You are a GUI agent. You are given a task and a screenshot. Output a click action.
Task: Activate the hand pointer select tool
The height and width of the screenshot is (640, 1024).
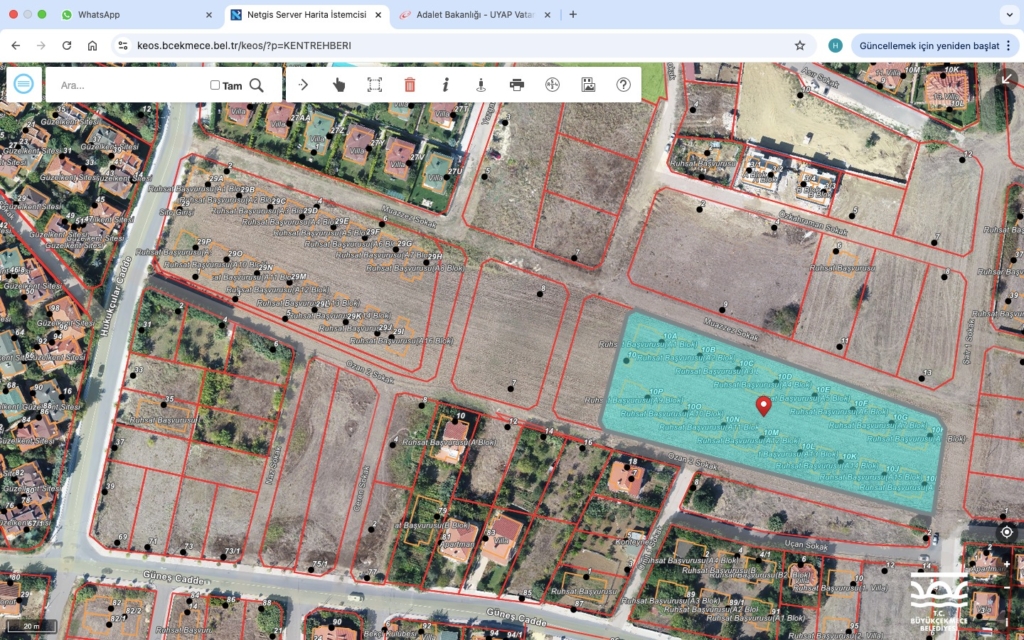tap(339, 85)
